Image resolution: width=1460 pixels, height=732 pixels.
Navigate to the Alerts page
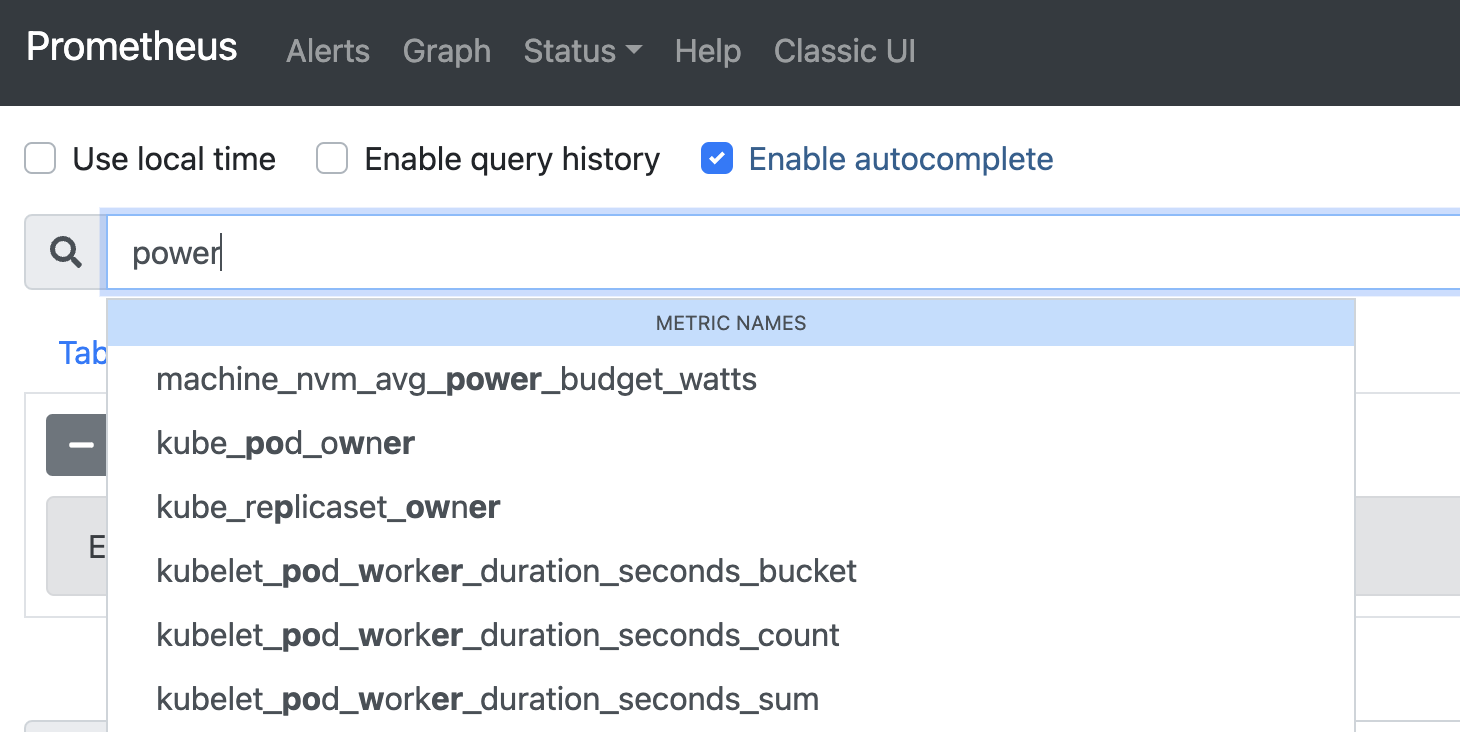pyautogui.click(x=327, y=51)
